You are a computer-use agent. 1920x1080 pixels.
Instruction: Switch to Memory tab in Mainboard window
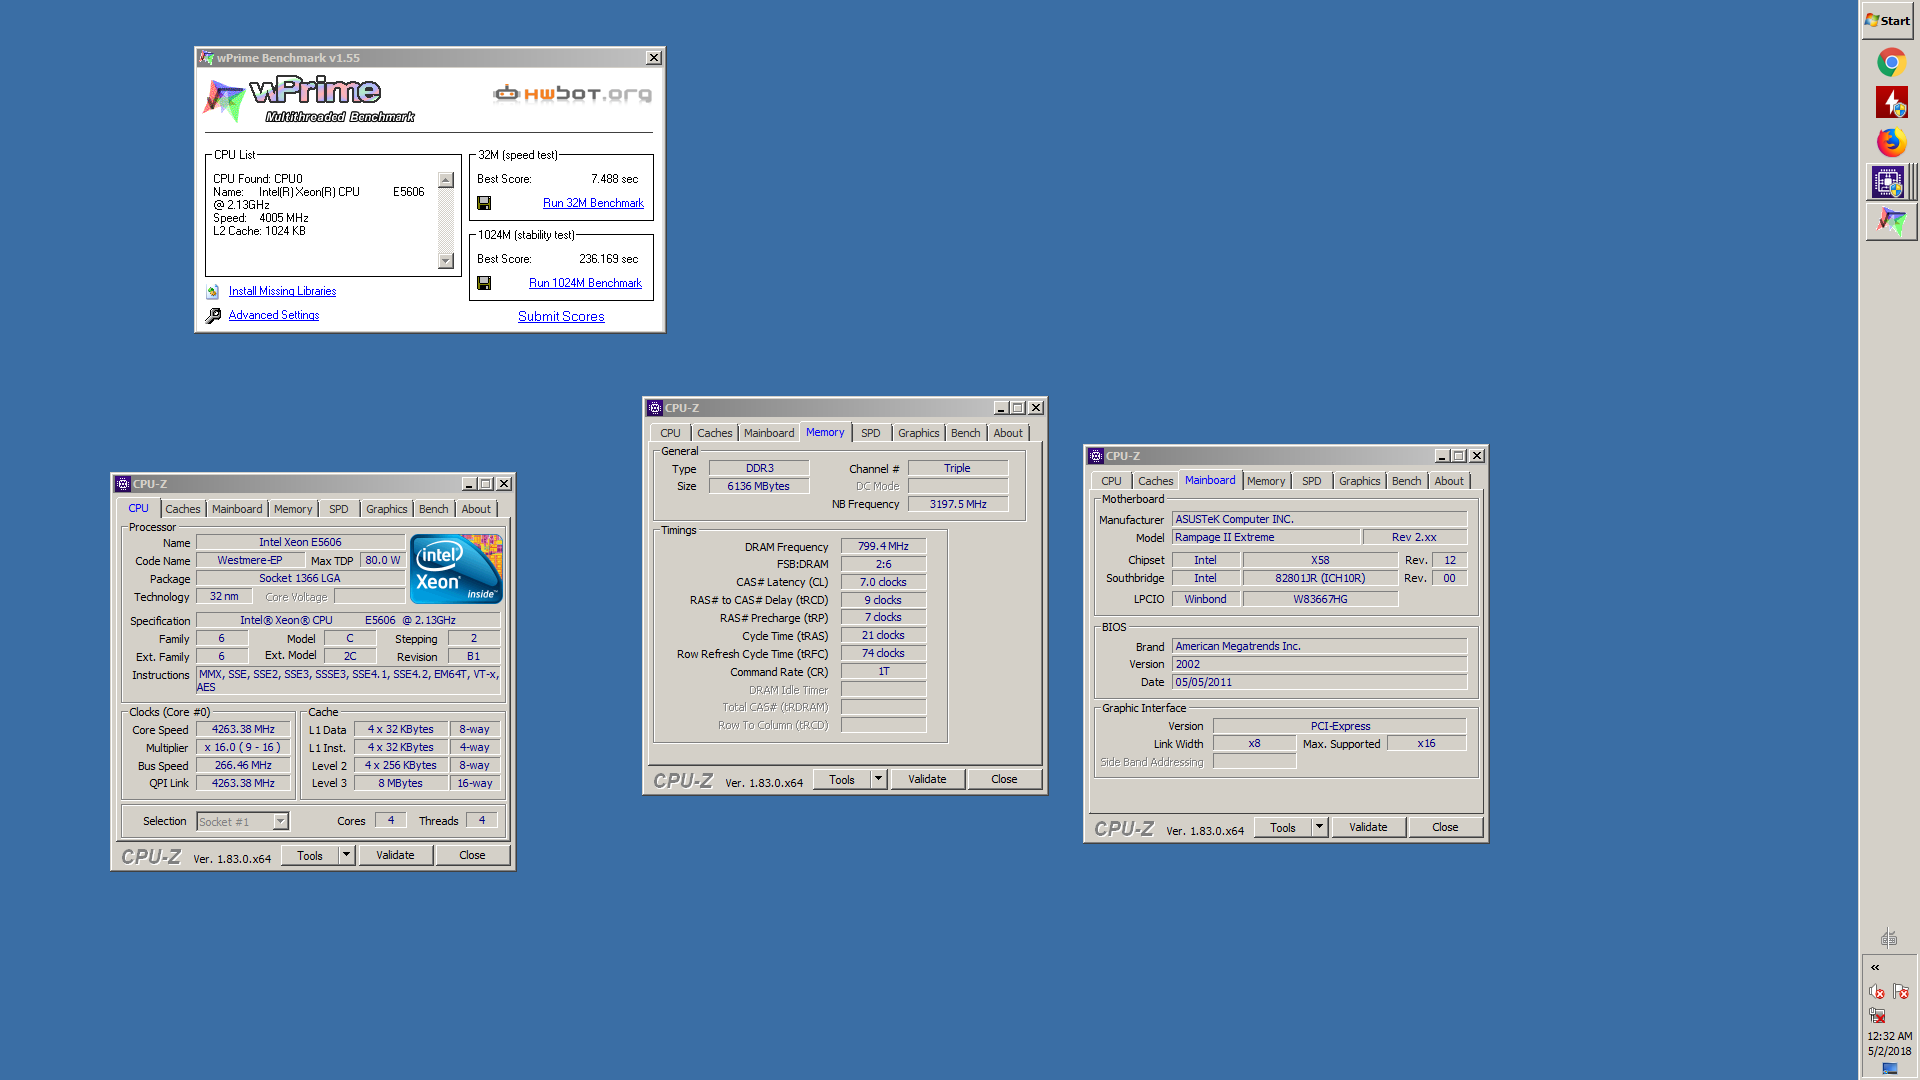pos(1266,481)
